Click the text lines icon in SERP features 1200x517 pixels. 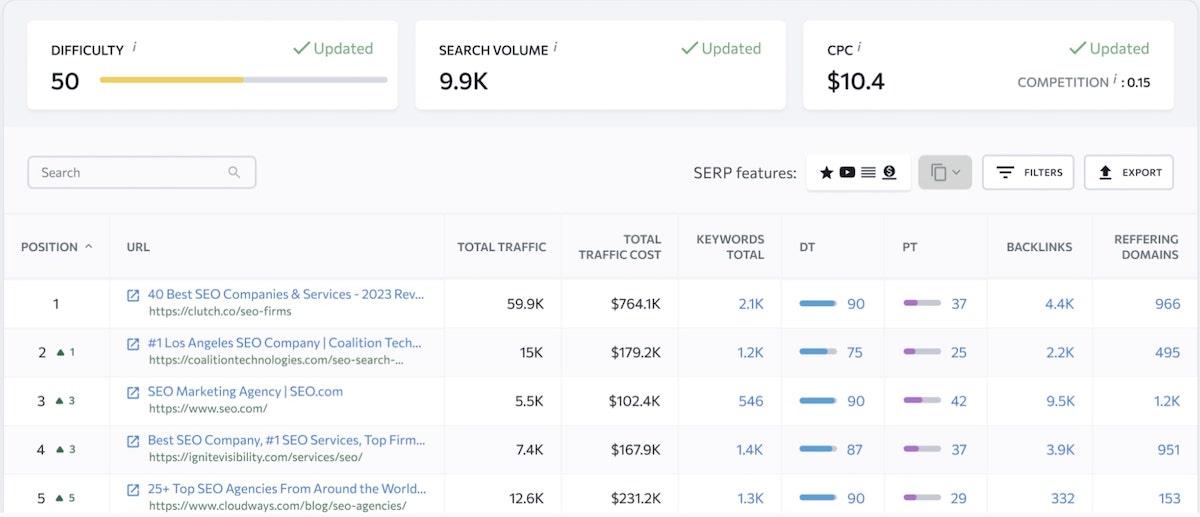(868, 172)
